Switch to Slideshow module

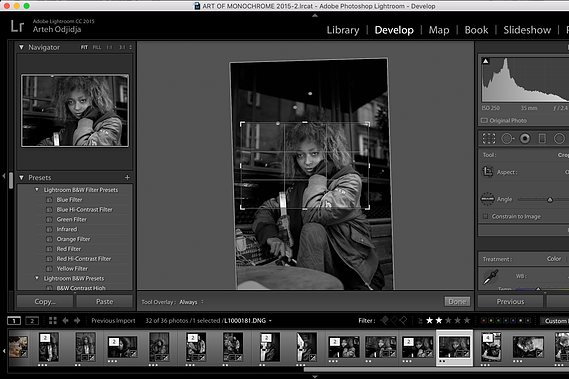point(527,30)
